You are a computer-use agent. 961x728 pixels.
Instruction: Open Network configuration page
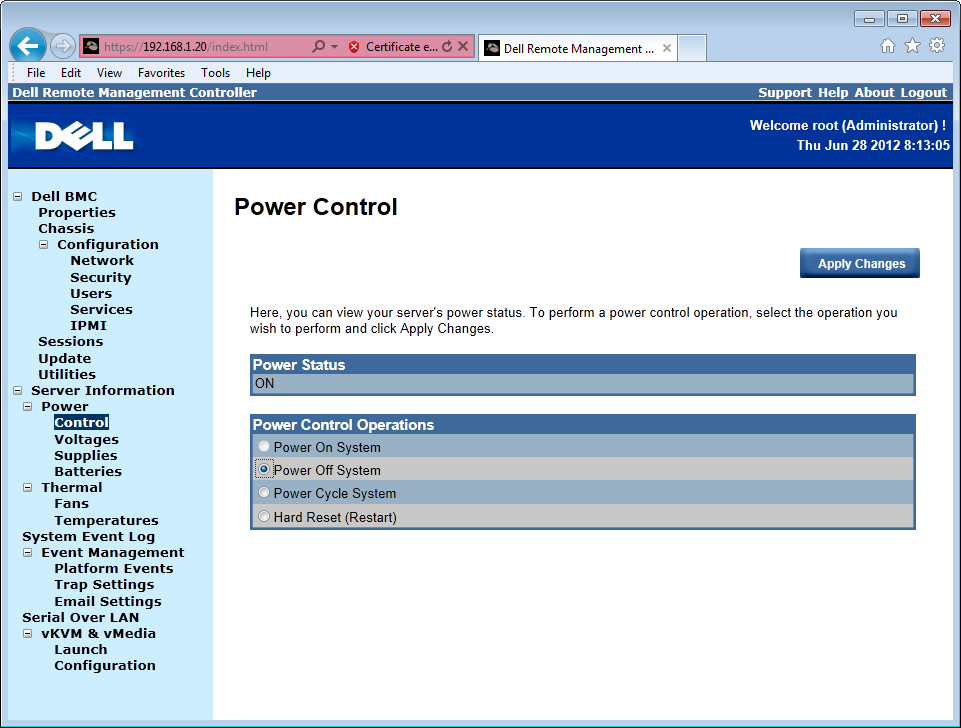(102, 260)
